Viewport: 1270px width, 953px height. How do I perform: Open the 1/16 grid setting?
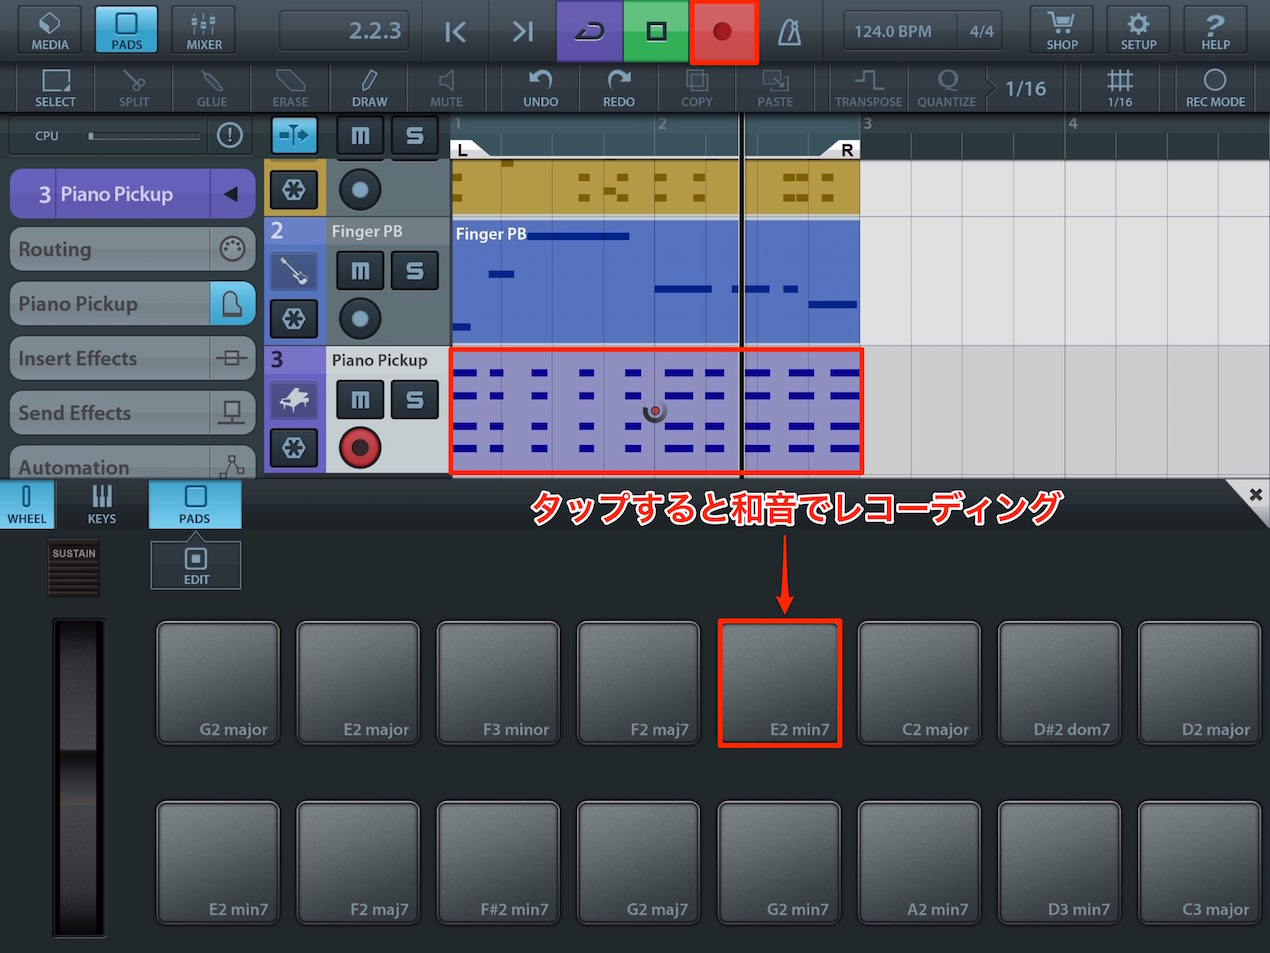[1120, 88]
